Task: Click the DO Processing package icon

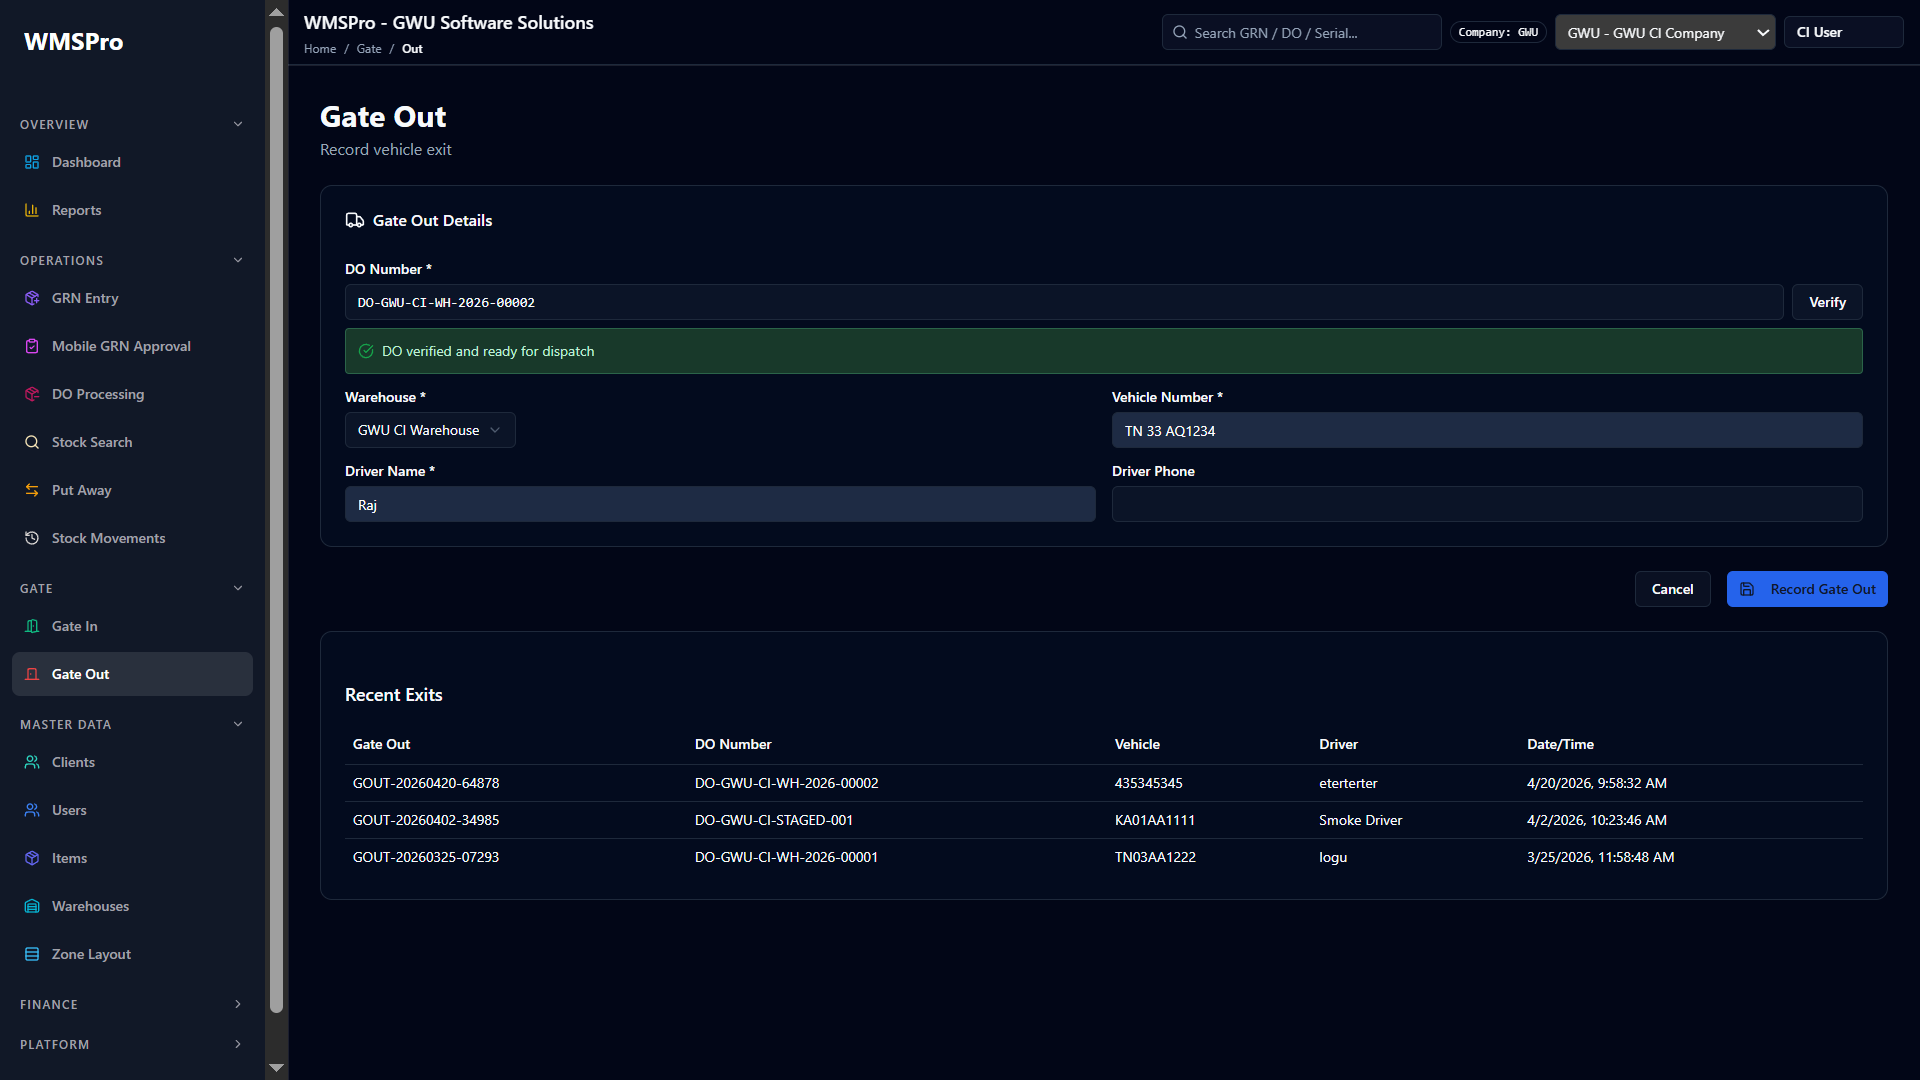Action: click(32, 394)
